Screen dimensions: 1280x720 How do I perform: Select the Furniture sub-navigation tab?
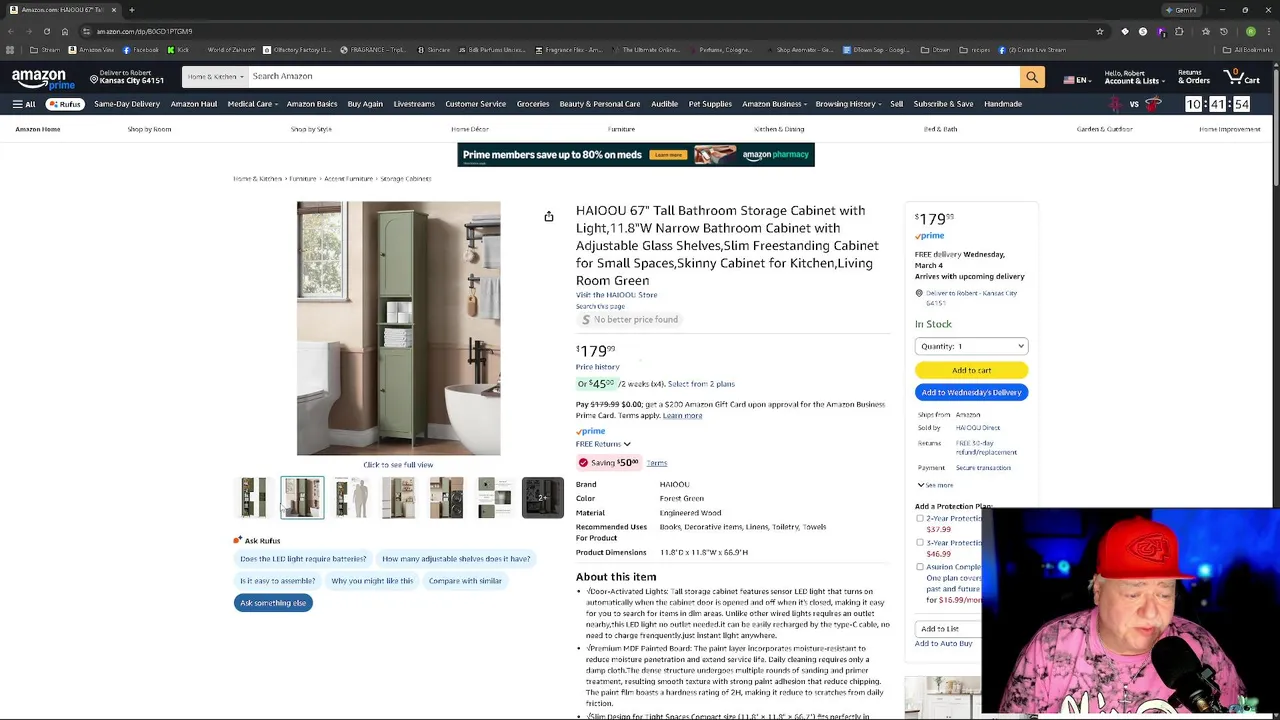click(x=621, y=129)
